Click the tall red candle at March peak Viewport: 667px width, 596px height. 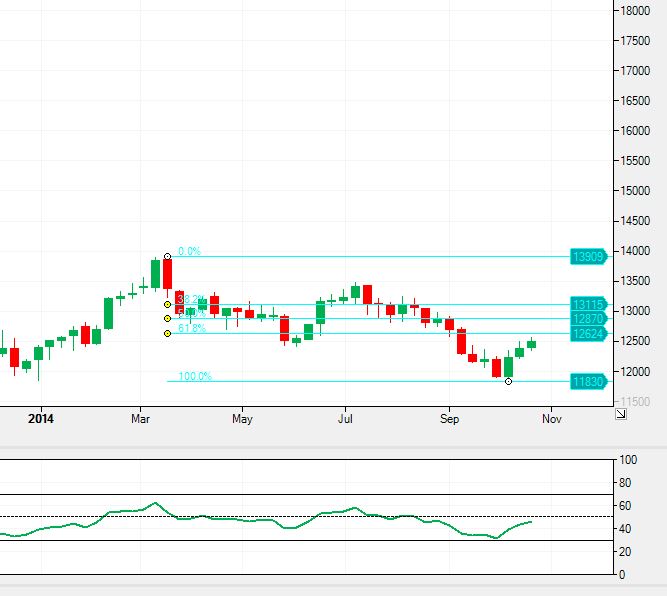(168, 274)
